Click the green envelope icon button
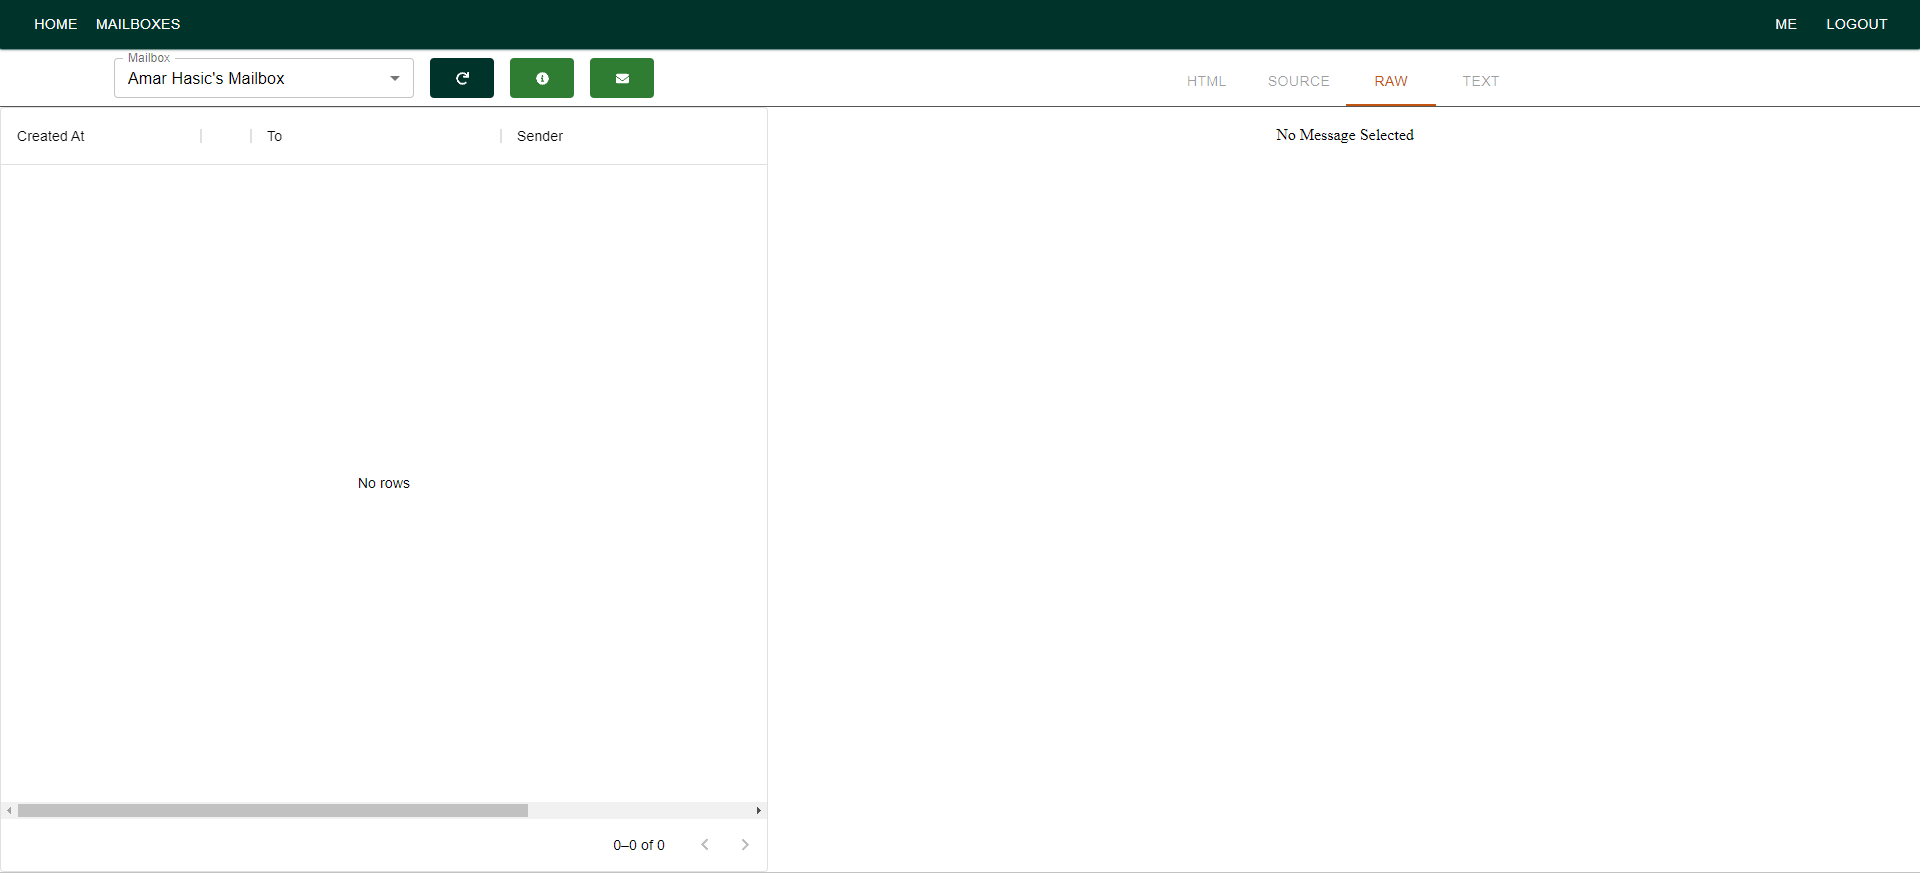 (x=622, y=78)
